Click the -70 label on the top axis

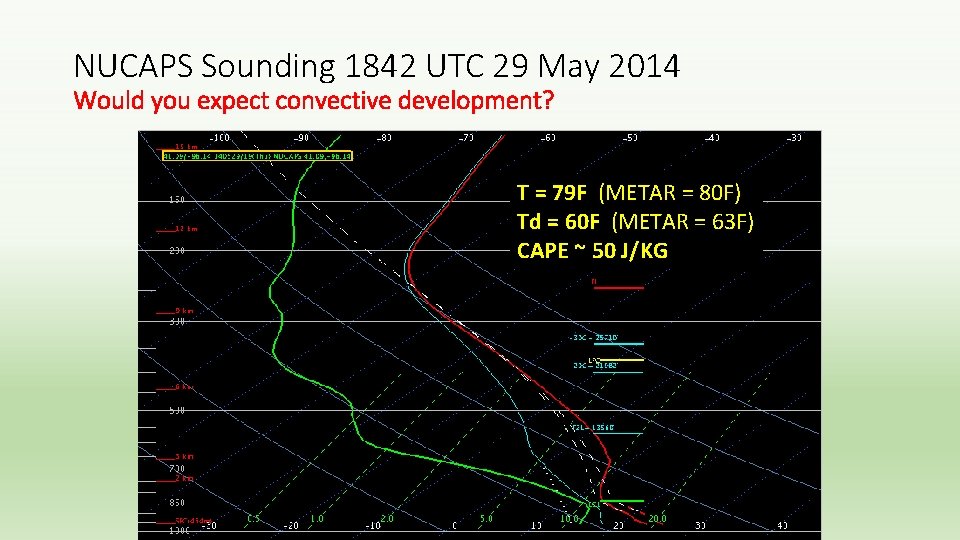(466, 138)
